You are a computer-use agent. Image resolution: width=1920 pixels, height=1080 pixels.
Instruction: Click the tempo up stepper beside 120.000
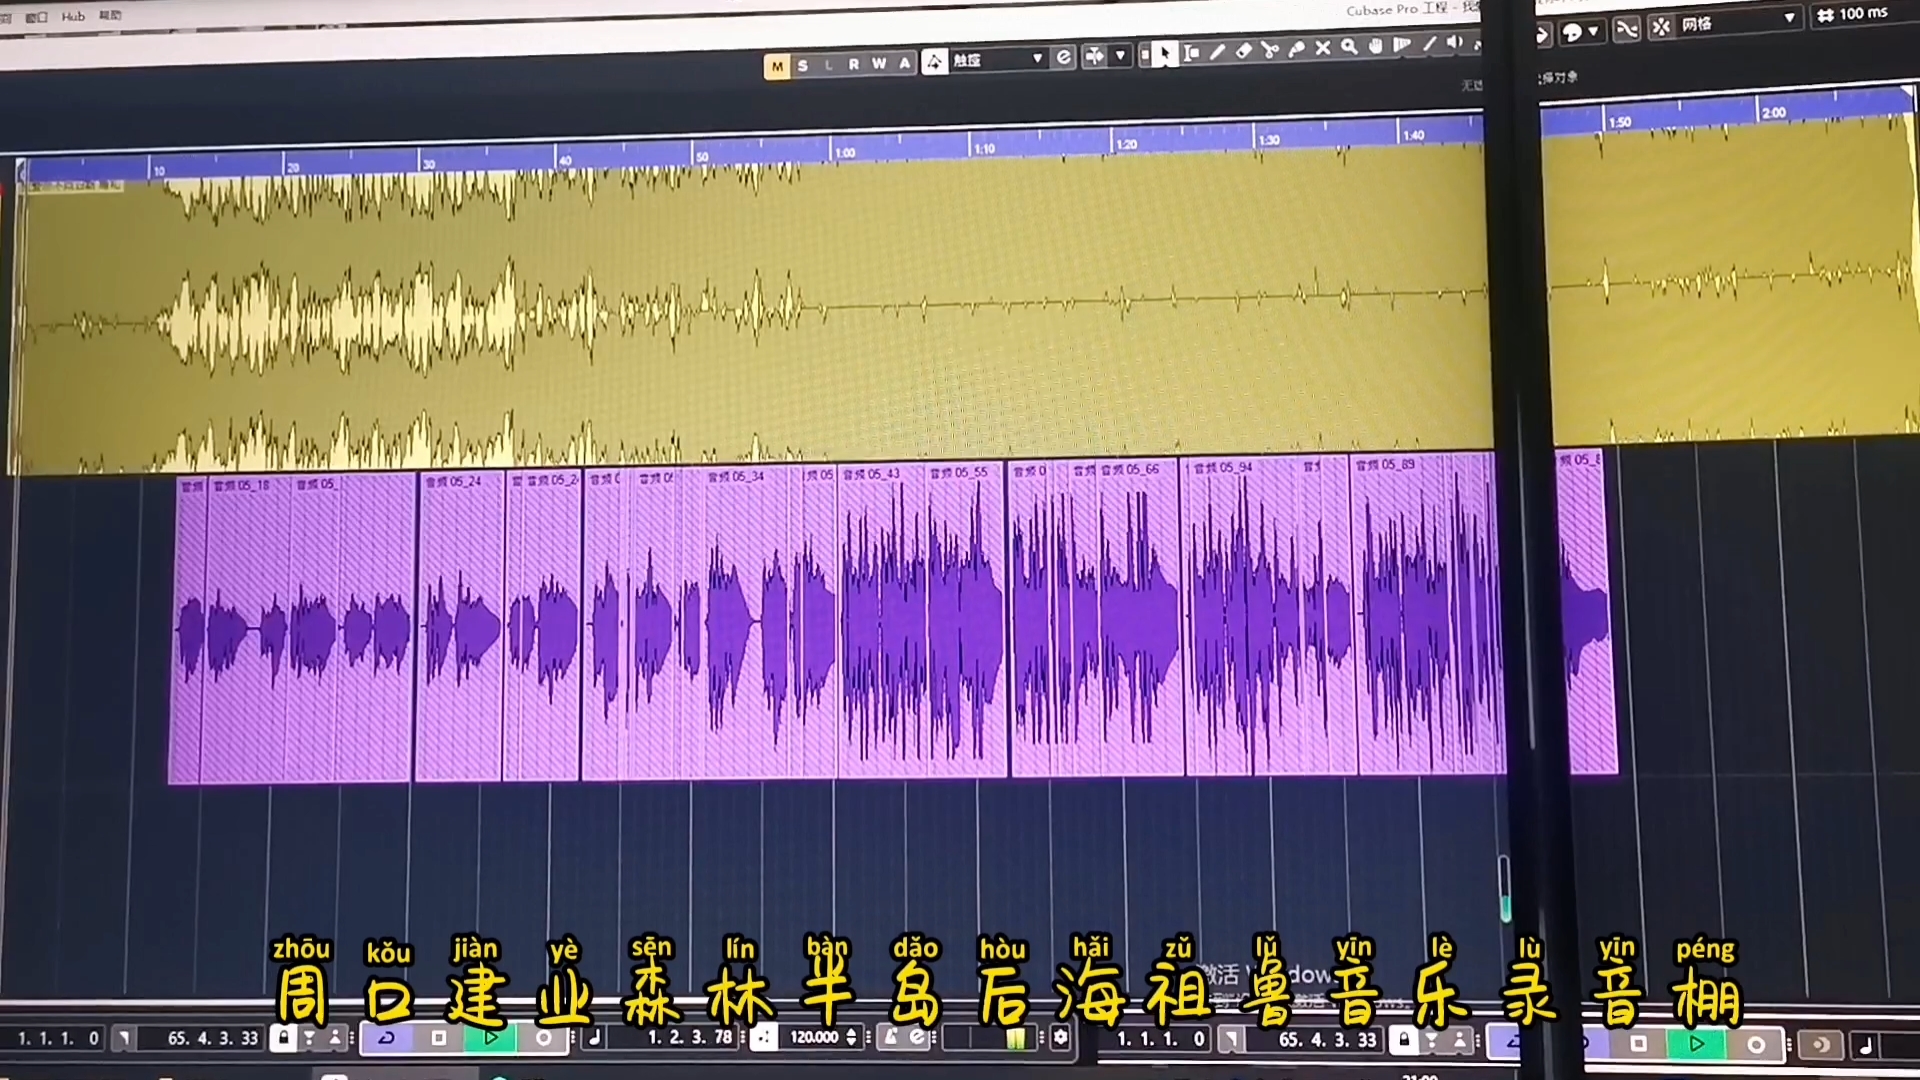point(851,1032)
